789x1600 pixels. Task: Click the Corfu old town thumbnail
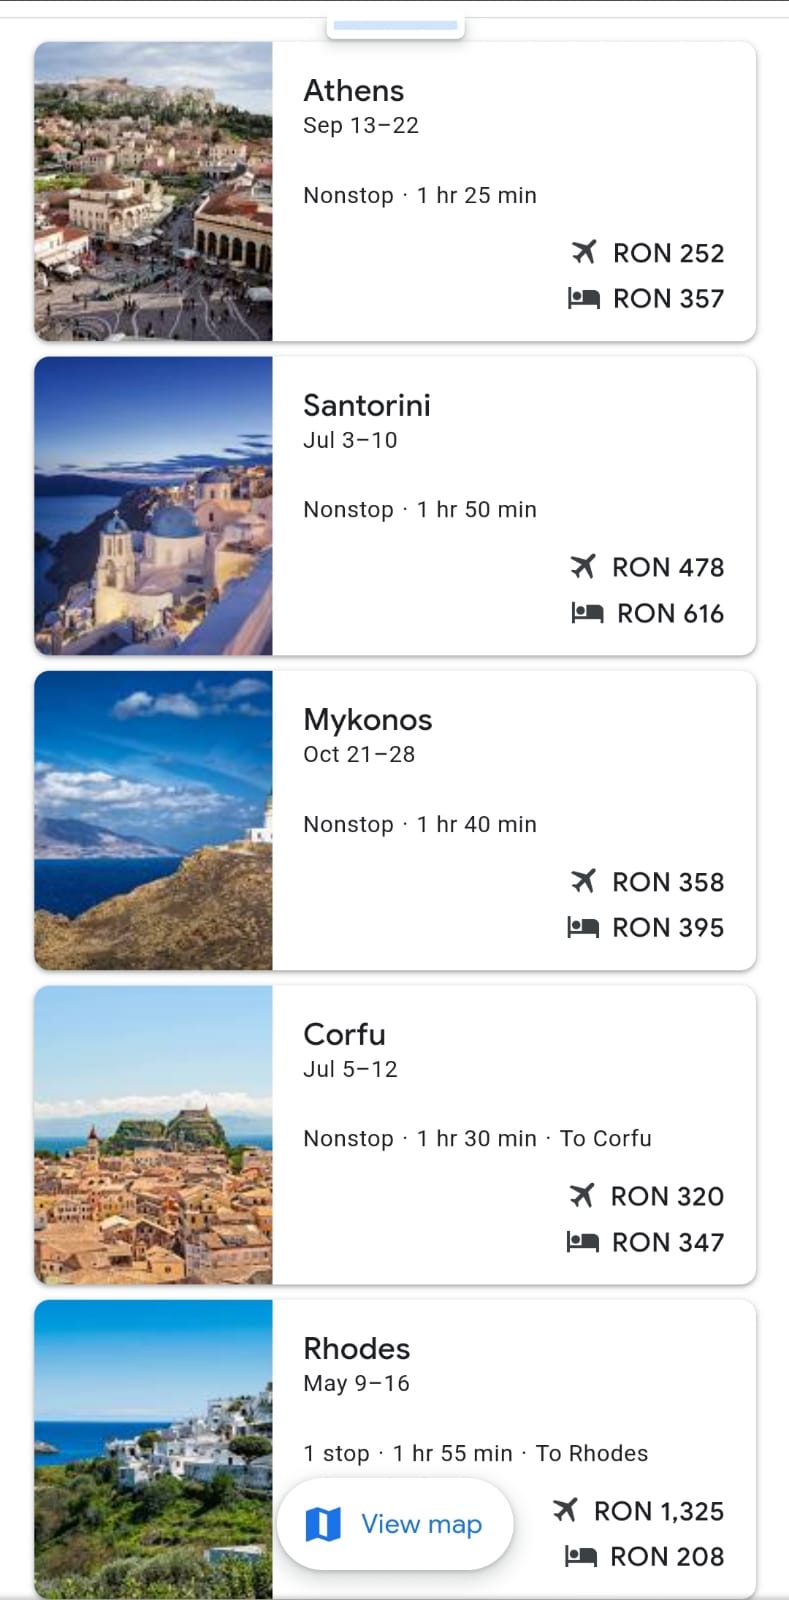[153, 1135]
